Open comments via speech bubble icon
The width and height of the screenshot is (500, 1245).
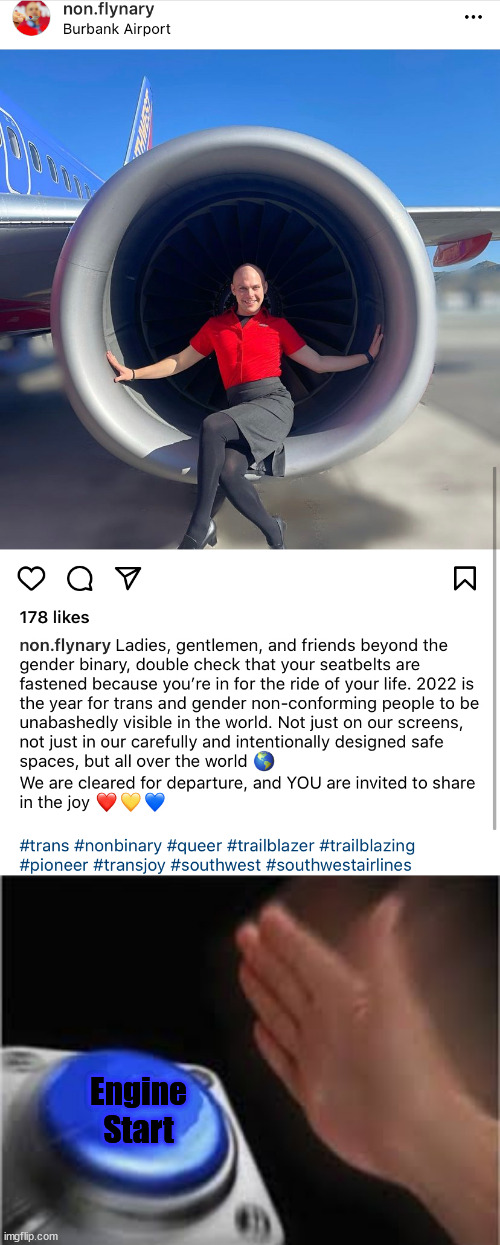coord(80,578)
